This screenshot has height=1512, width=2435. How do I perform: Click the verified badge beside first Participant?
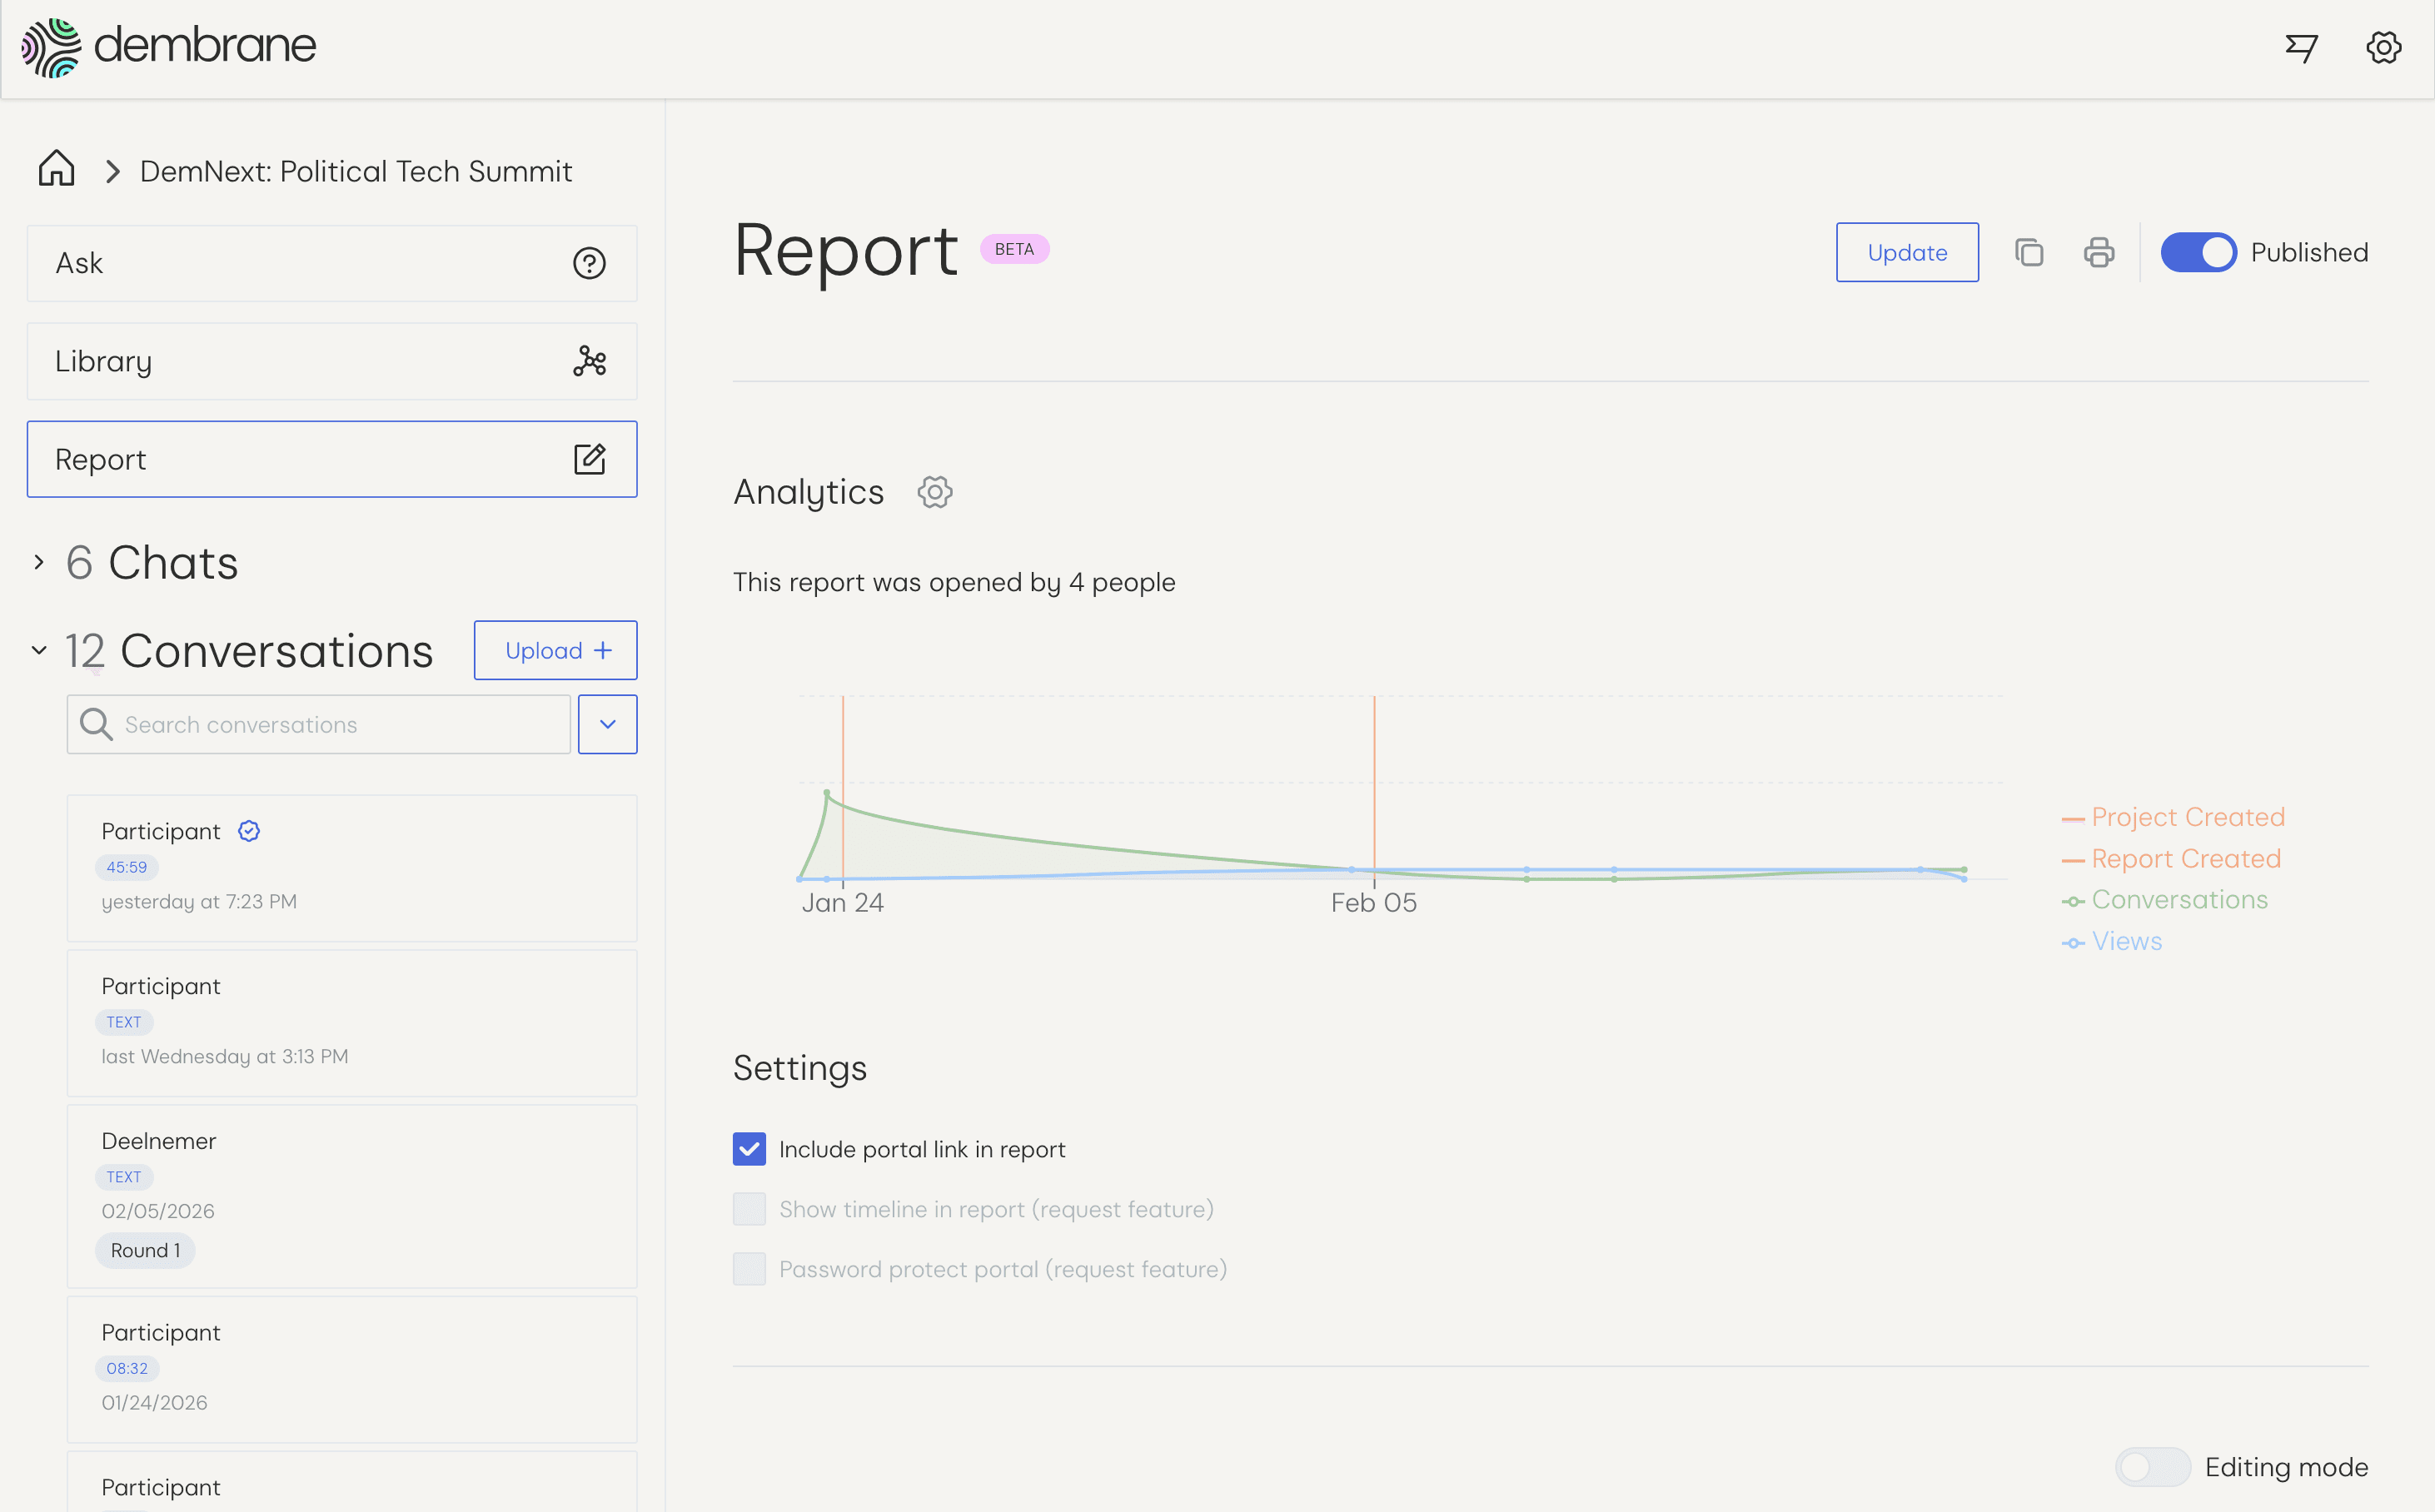(x=249, y=831)
